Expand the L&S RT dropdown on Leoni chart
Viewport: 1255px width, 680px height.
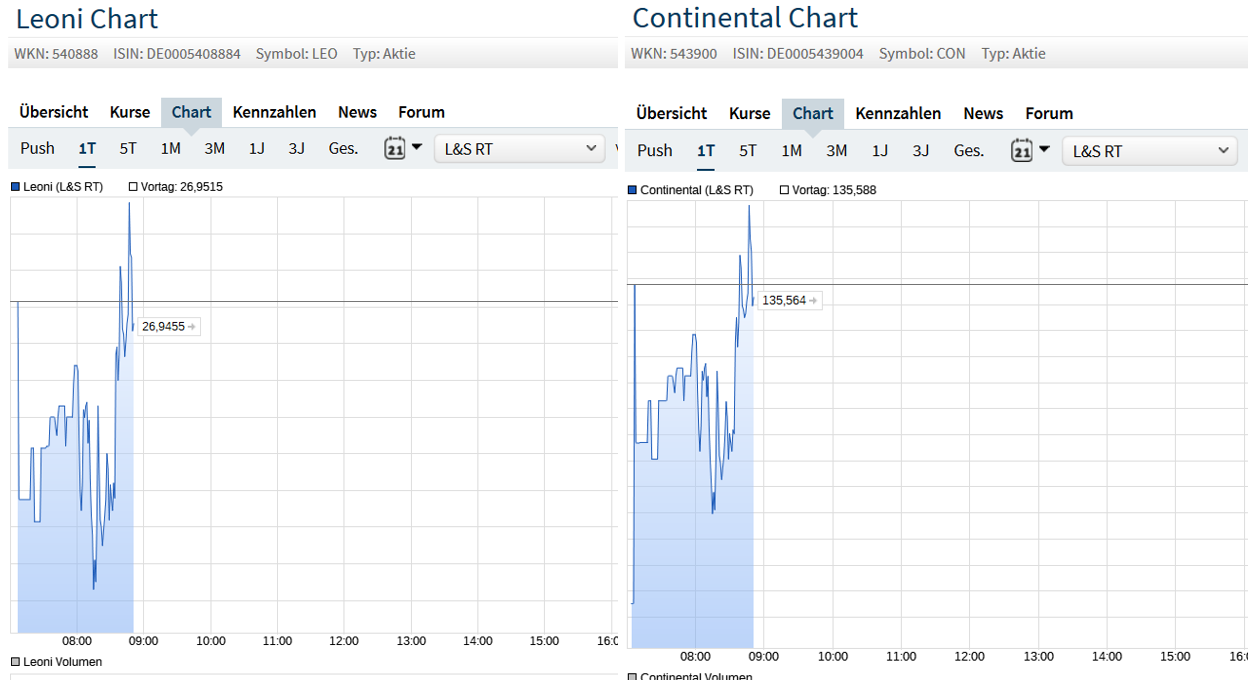[x=519, y=149]
